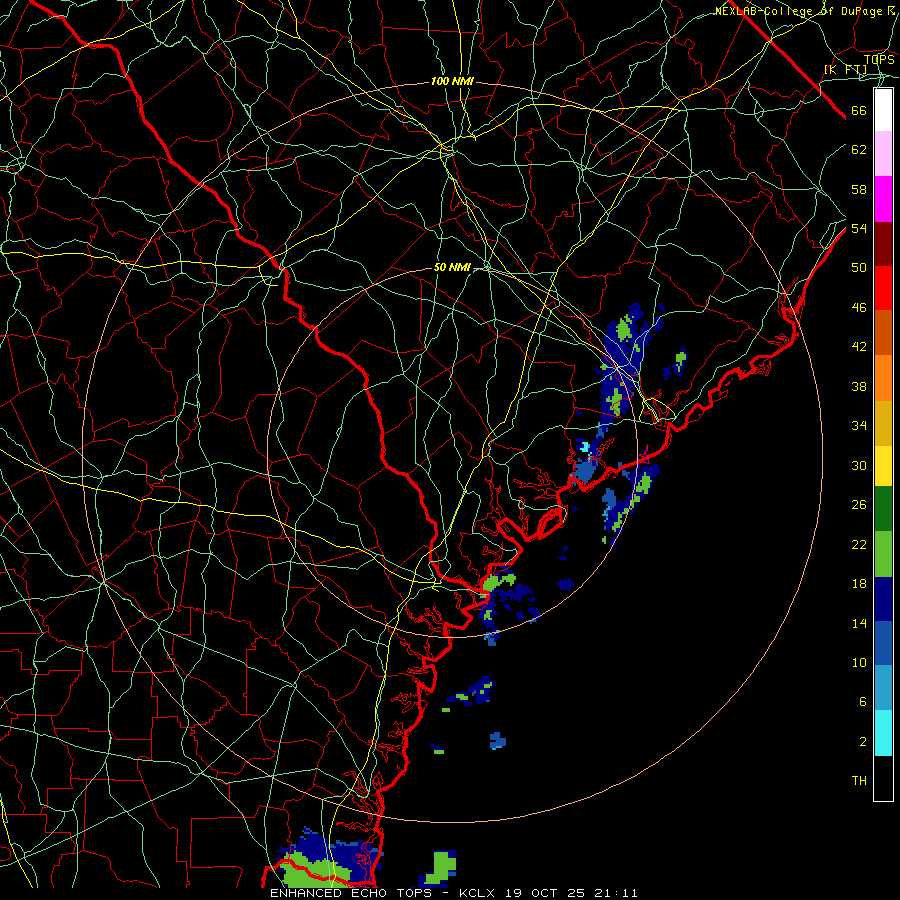The width and height of the screenshot is (900, 900).
Task: Click the legend value '10'
Action: [859, 662]
